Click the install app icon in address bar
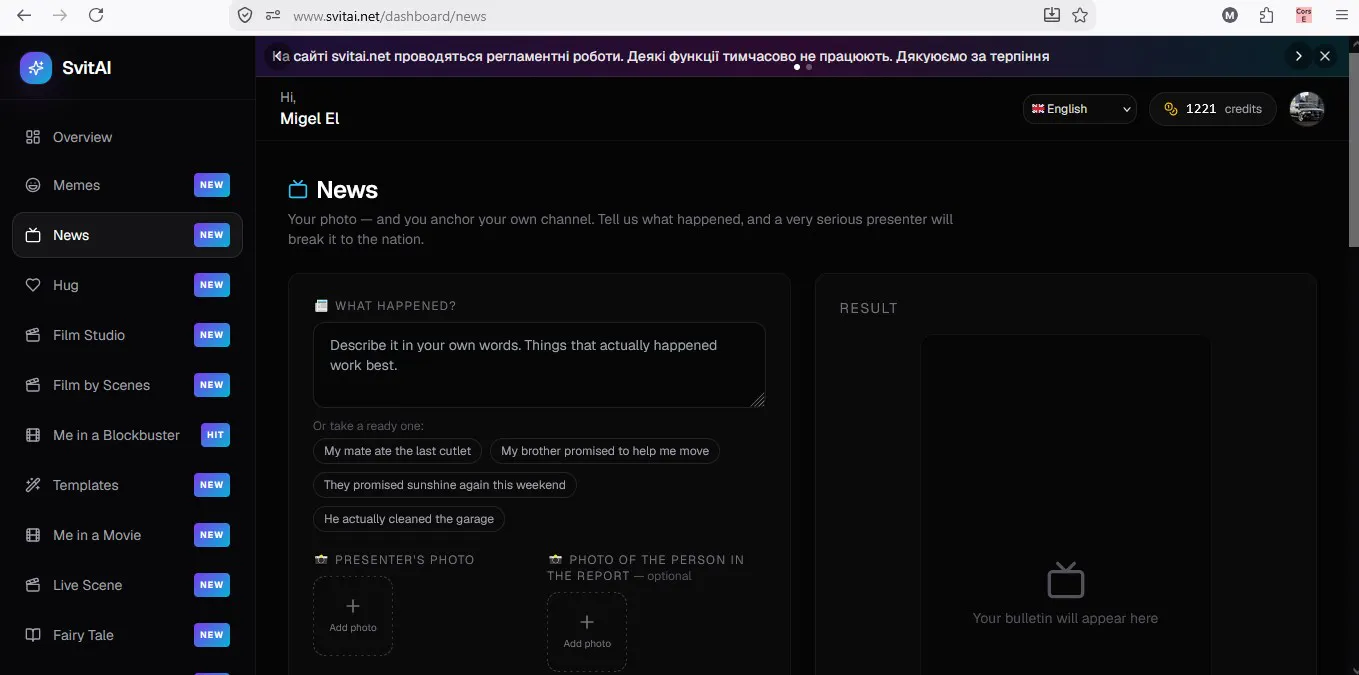Viewport: 1359px width, 675px height. coord(1051,15)
